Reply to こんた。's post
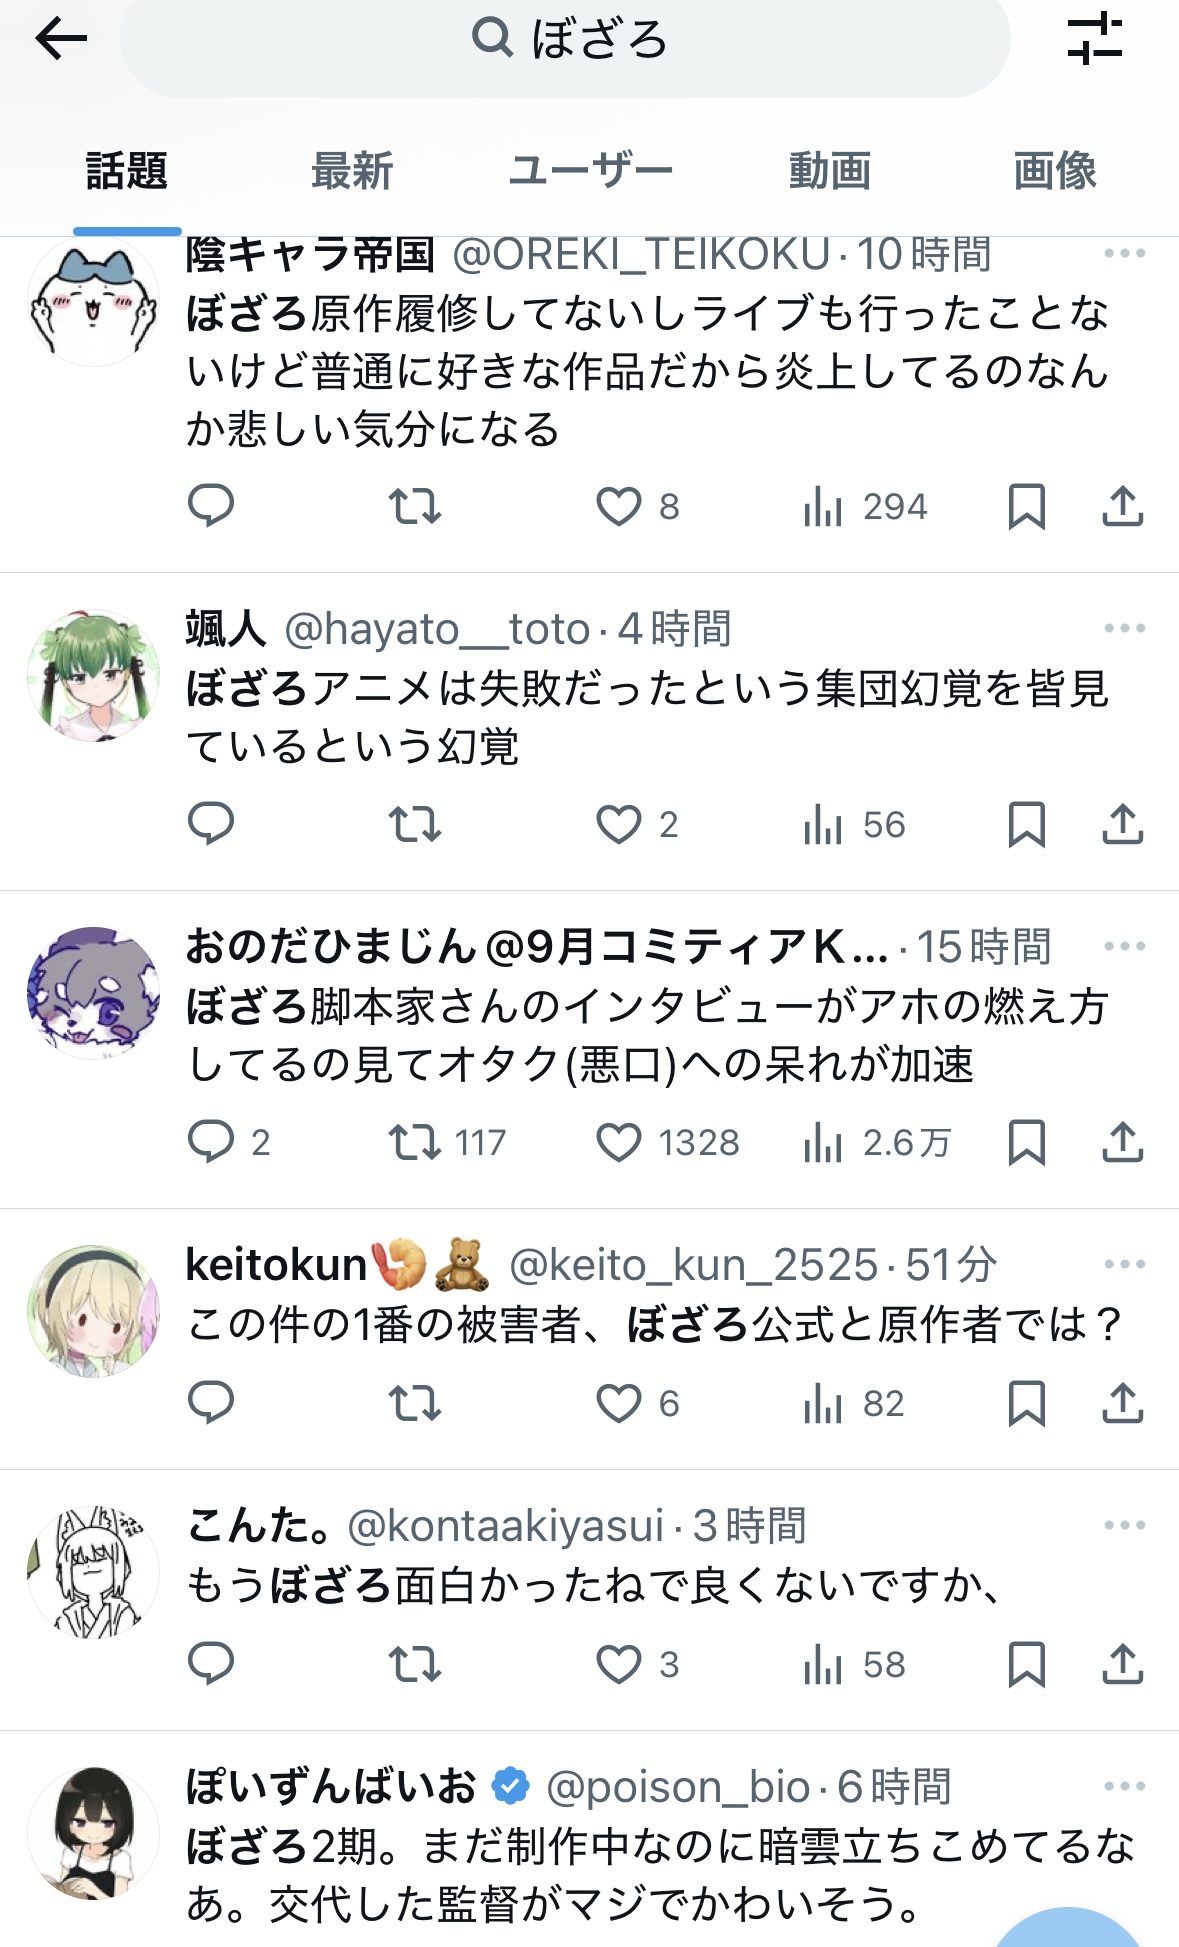 211,1664
